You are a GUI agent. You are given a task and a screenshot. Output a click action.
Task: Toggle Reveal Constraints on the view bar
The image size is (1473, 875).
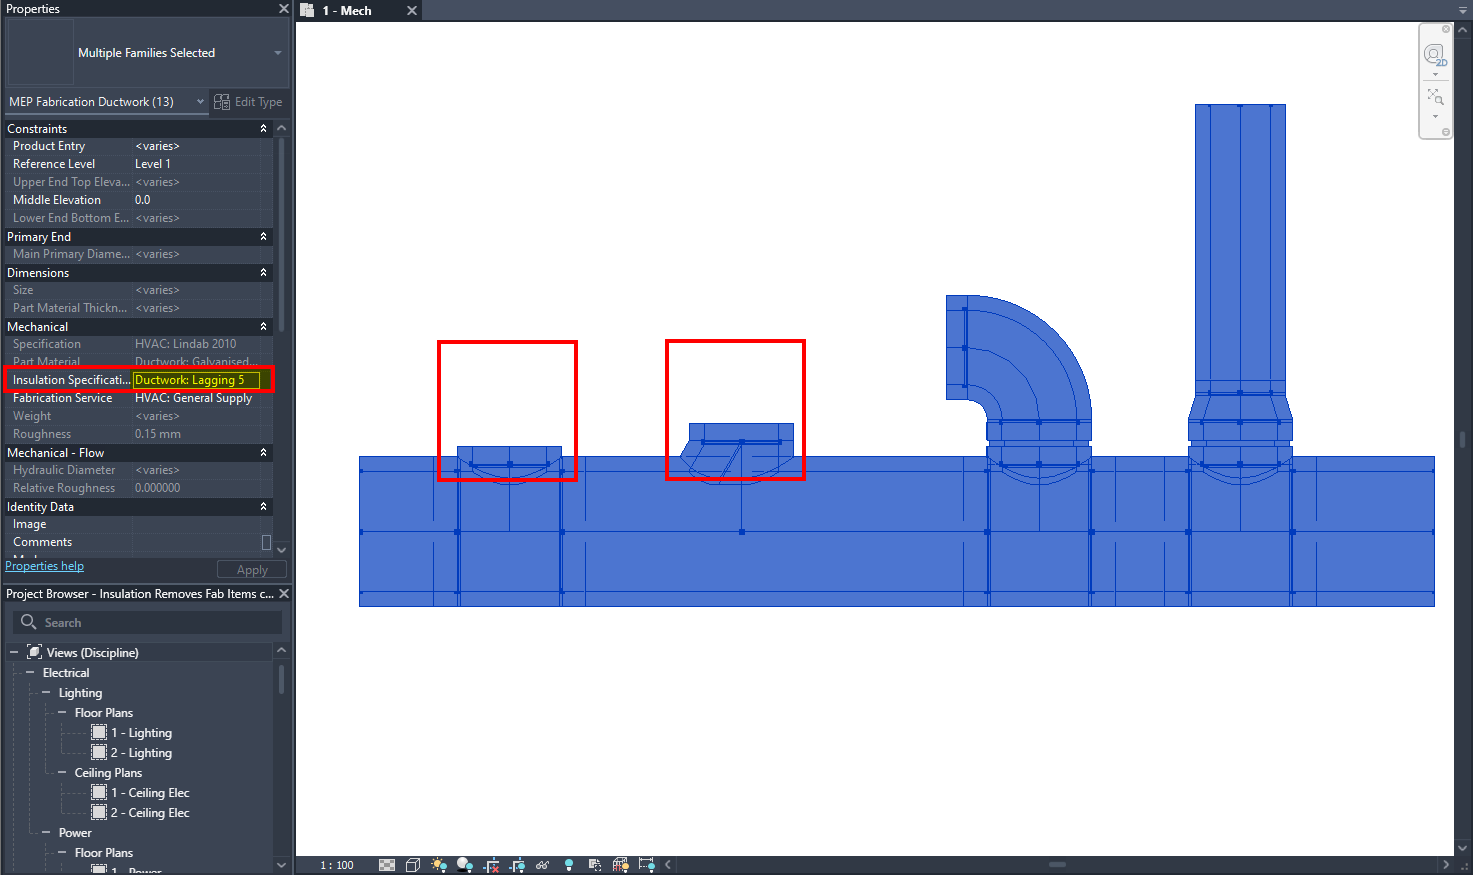(646, 864)
